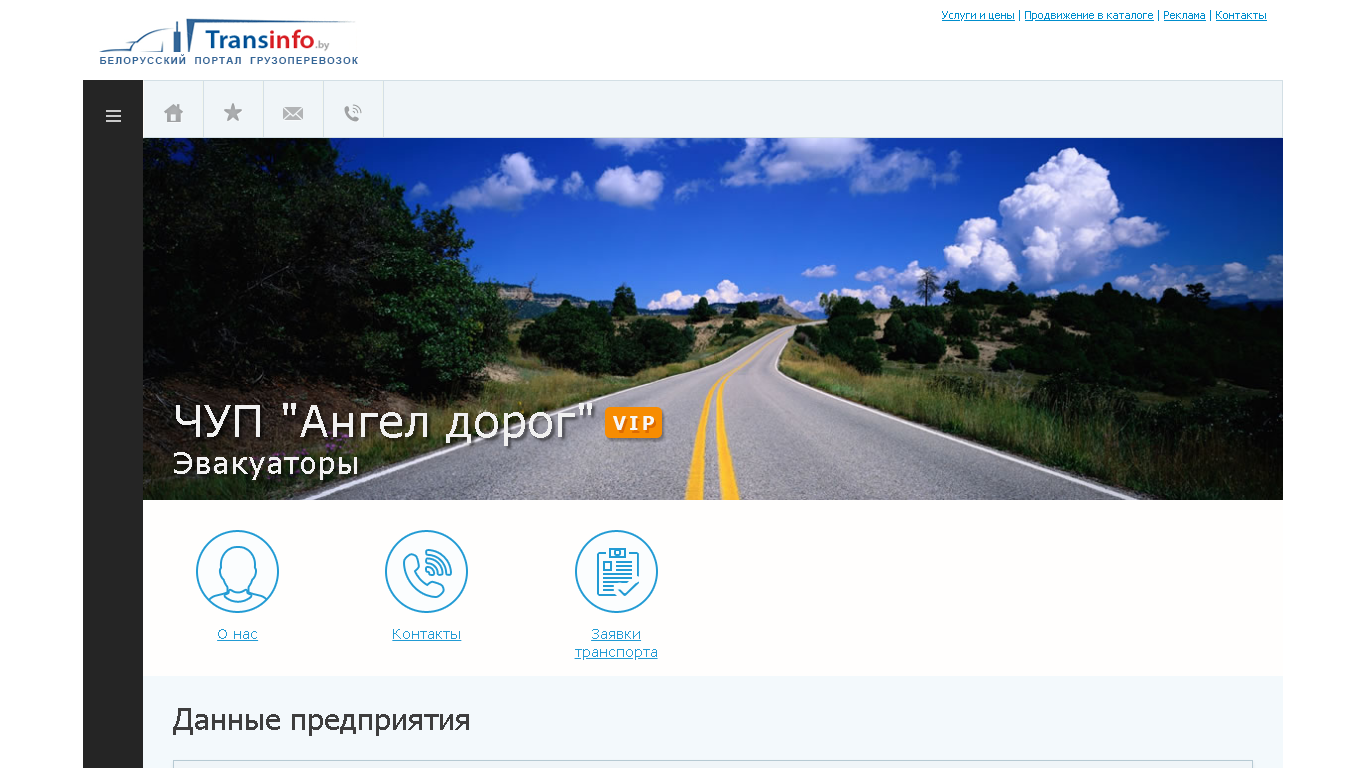Open Продвижение в каталоге link
The image size is (1366, 768).
pos(1089,15)
